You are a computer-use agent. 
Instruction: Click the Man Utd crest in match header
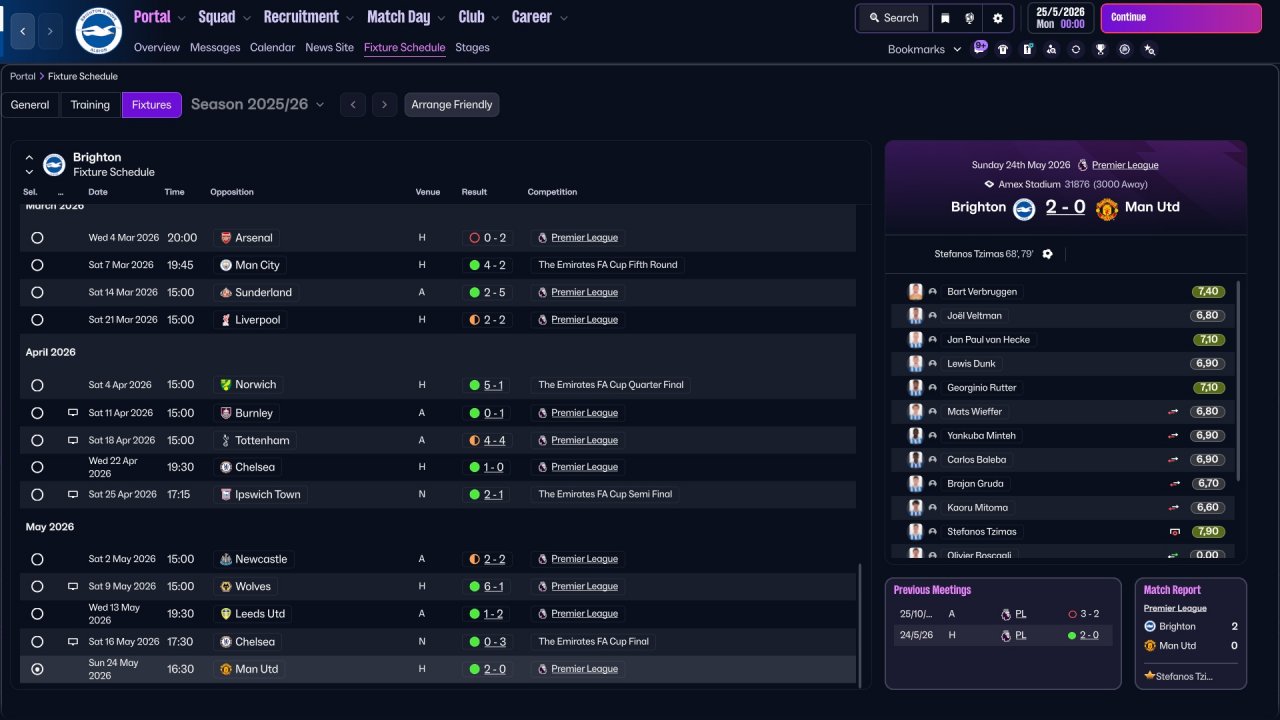pos(1106,208)
